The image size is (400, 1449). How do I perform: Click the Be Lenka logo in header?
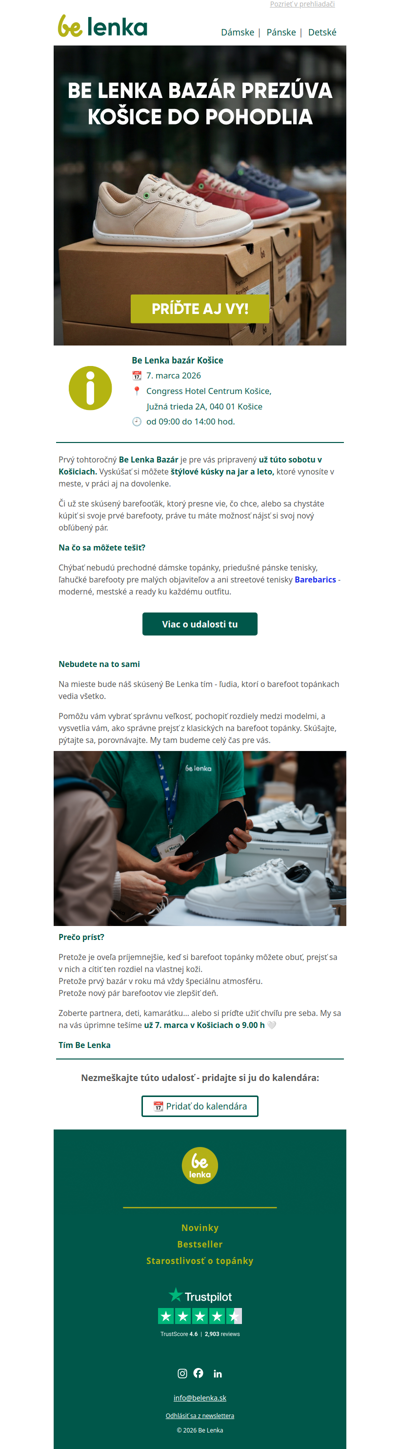pos(102,27)
